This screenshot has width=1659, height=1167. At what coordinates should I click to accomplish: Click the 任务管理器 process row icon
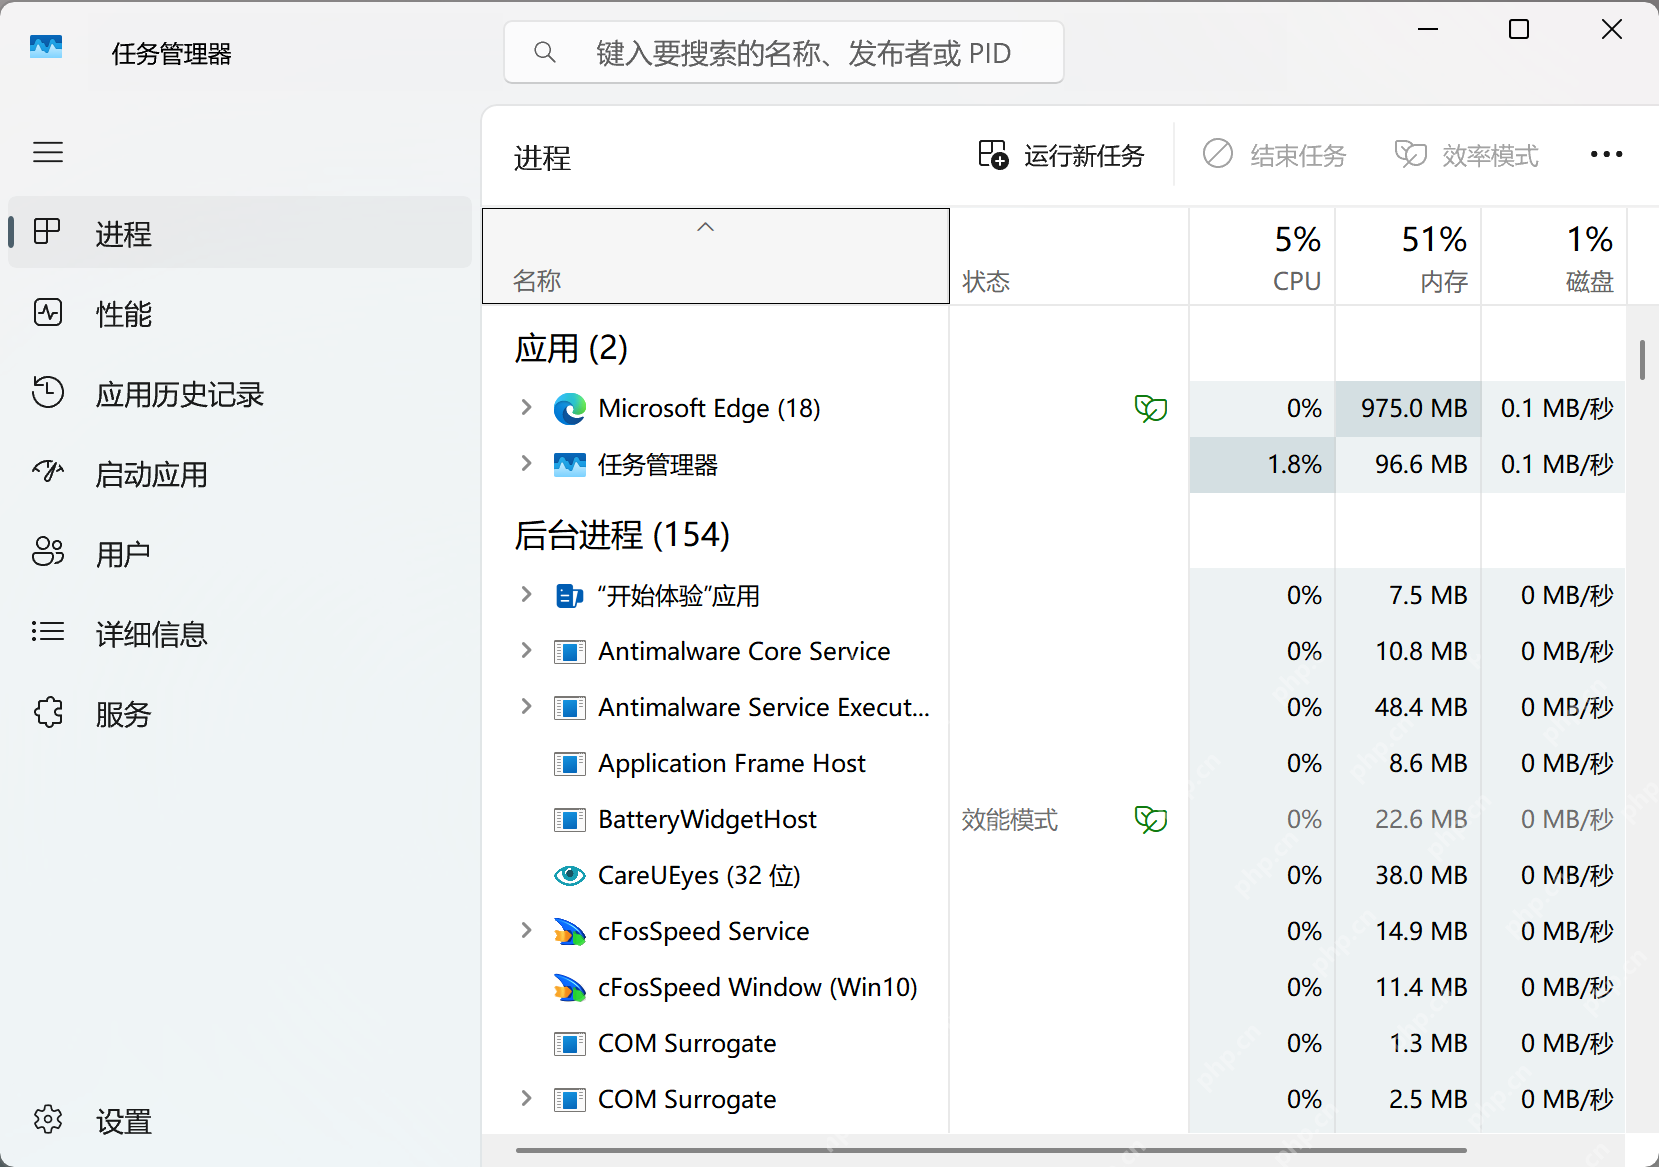tap(570, 465)
